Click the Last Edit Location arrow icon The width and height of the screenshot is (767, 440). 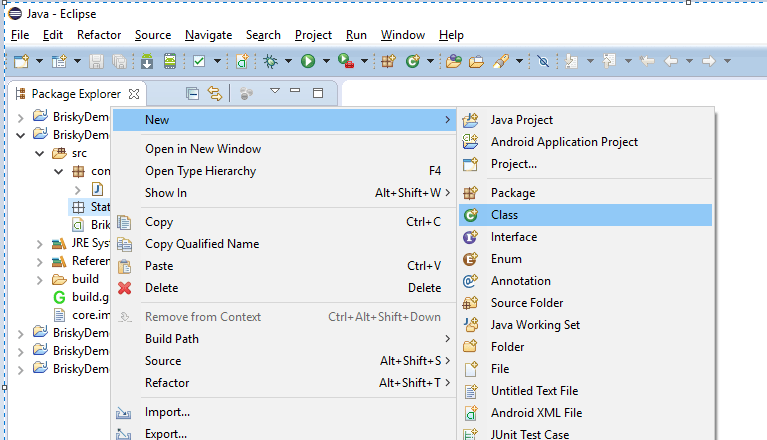pos(647,61)
